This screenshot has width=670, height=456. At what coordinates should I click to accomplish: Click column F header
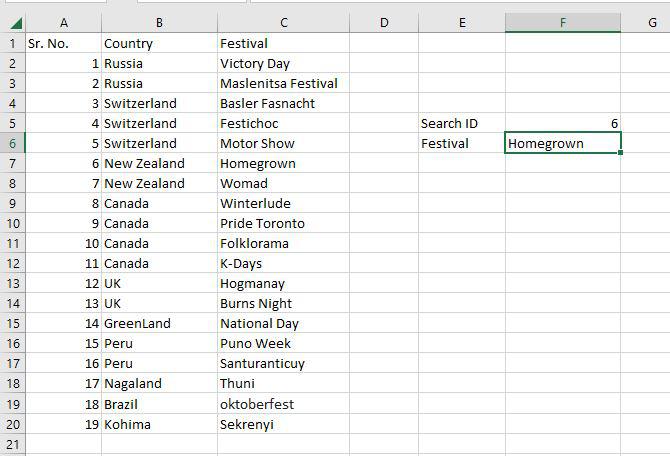point(563,22)
